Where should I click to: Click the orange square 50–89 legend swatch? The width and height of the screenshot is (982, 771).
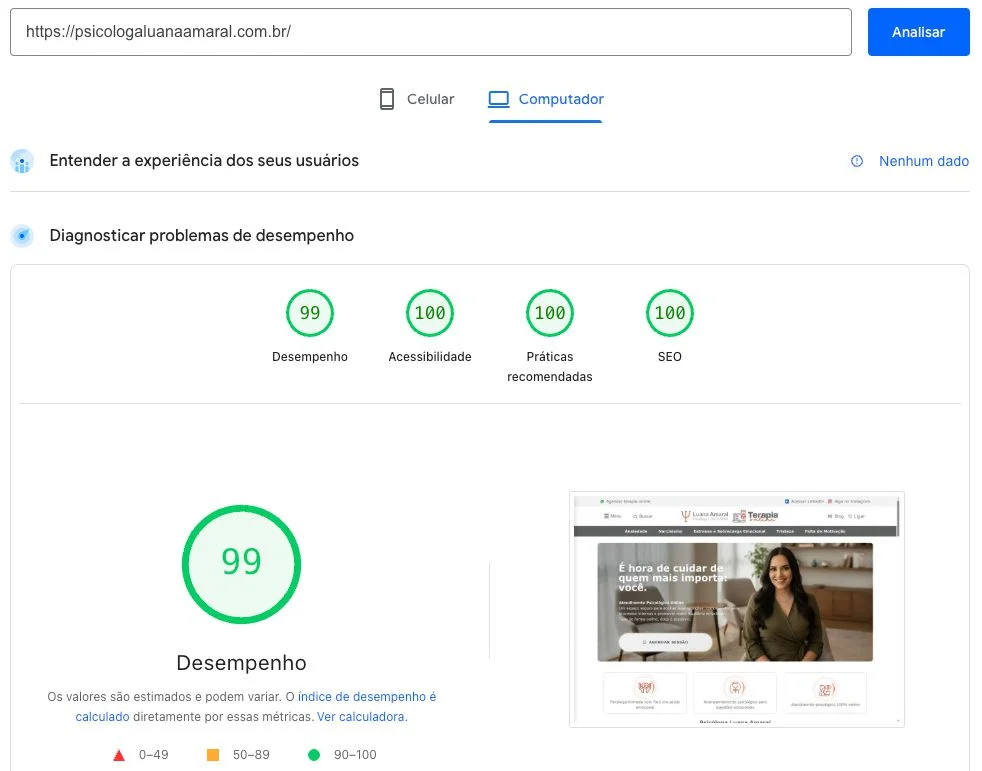[x=213, y=755]
